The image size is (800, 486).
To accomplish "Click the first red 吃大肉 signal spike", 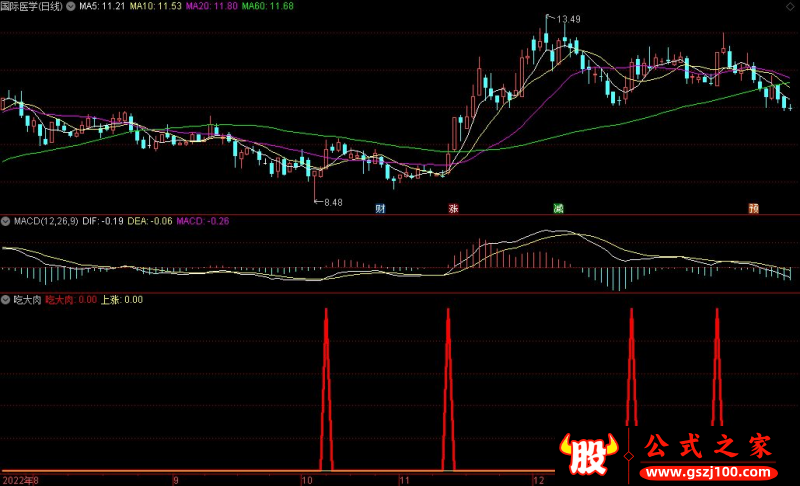I will [x=327, y=389].
